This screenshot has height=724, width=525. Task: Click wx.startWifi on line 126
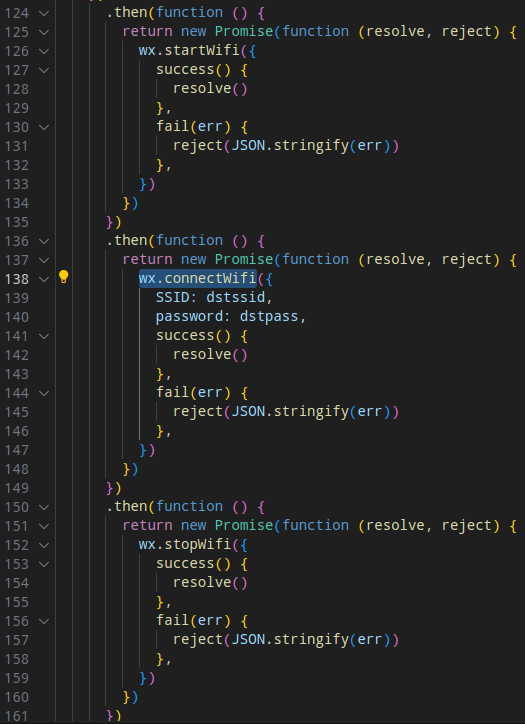coord(189,50)
